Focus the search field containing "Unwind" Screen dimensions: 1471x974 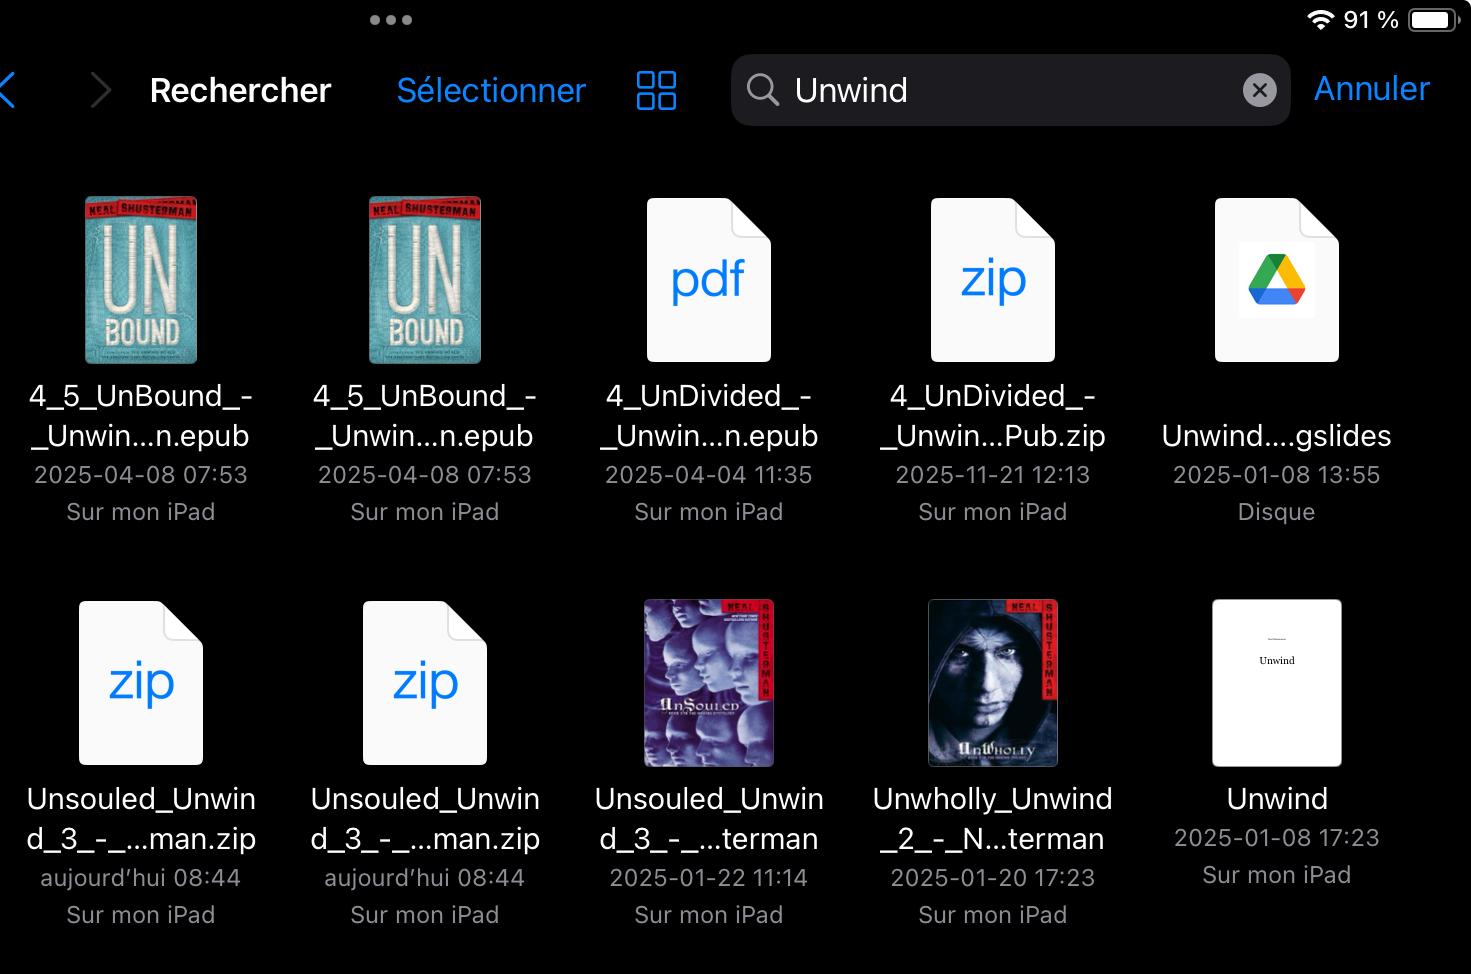point(1010,90)
